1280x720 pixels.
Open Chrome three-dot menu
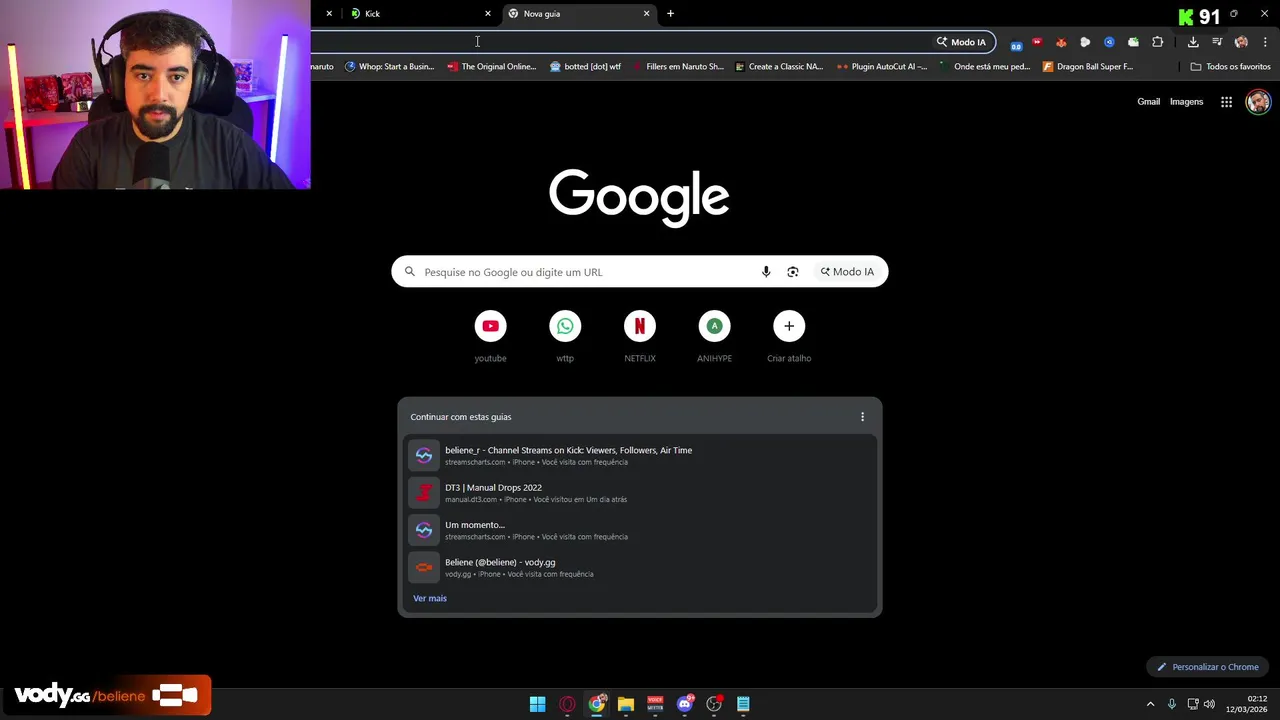(1265, 42)
